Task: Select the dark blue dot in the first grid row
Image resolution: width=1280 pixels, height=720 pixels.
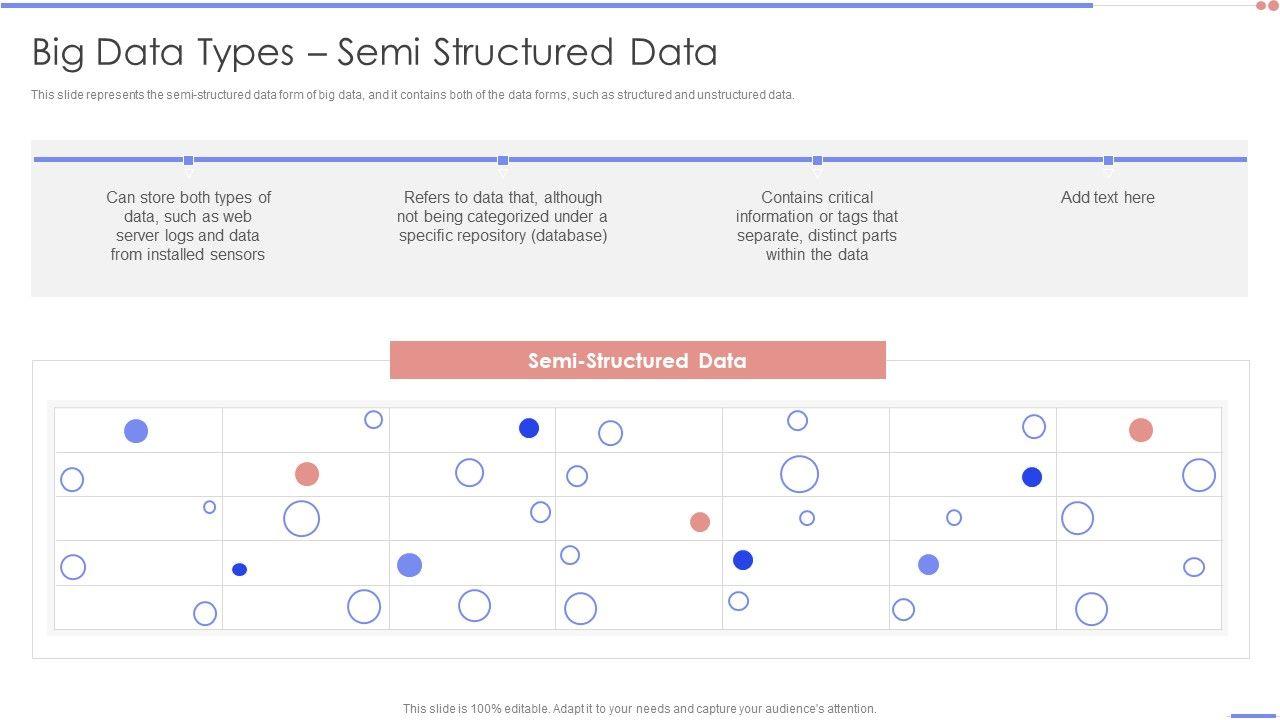Action: (529, 428)
